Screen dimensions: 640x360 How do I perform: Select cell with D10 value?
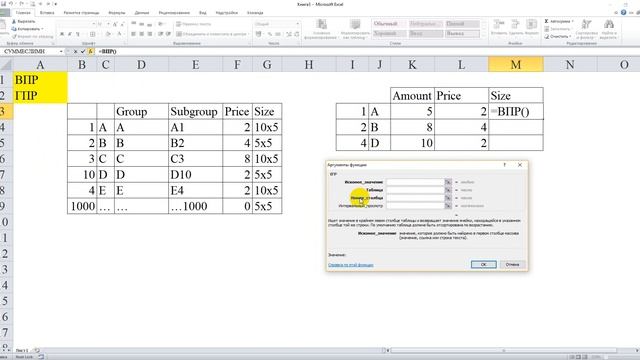(196, 175)
